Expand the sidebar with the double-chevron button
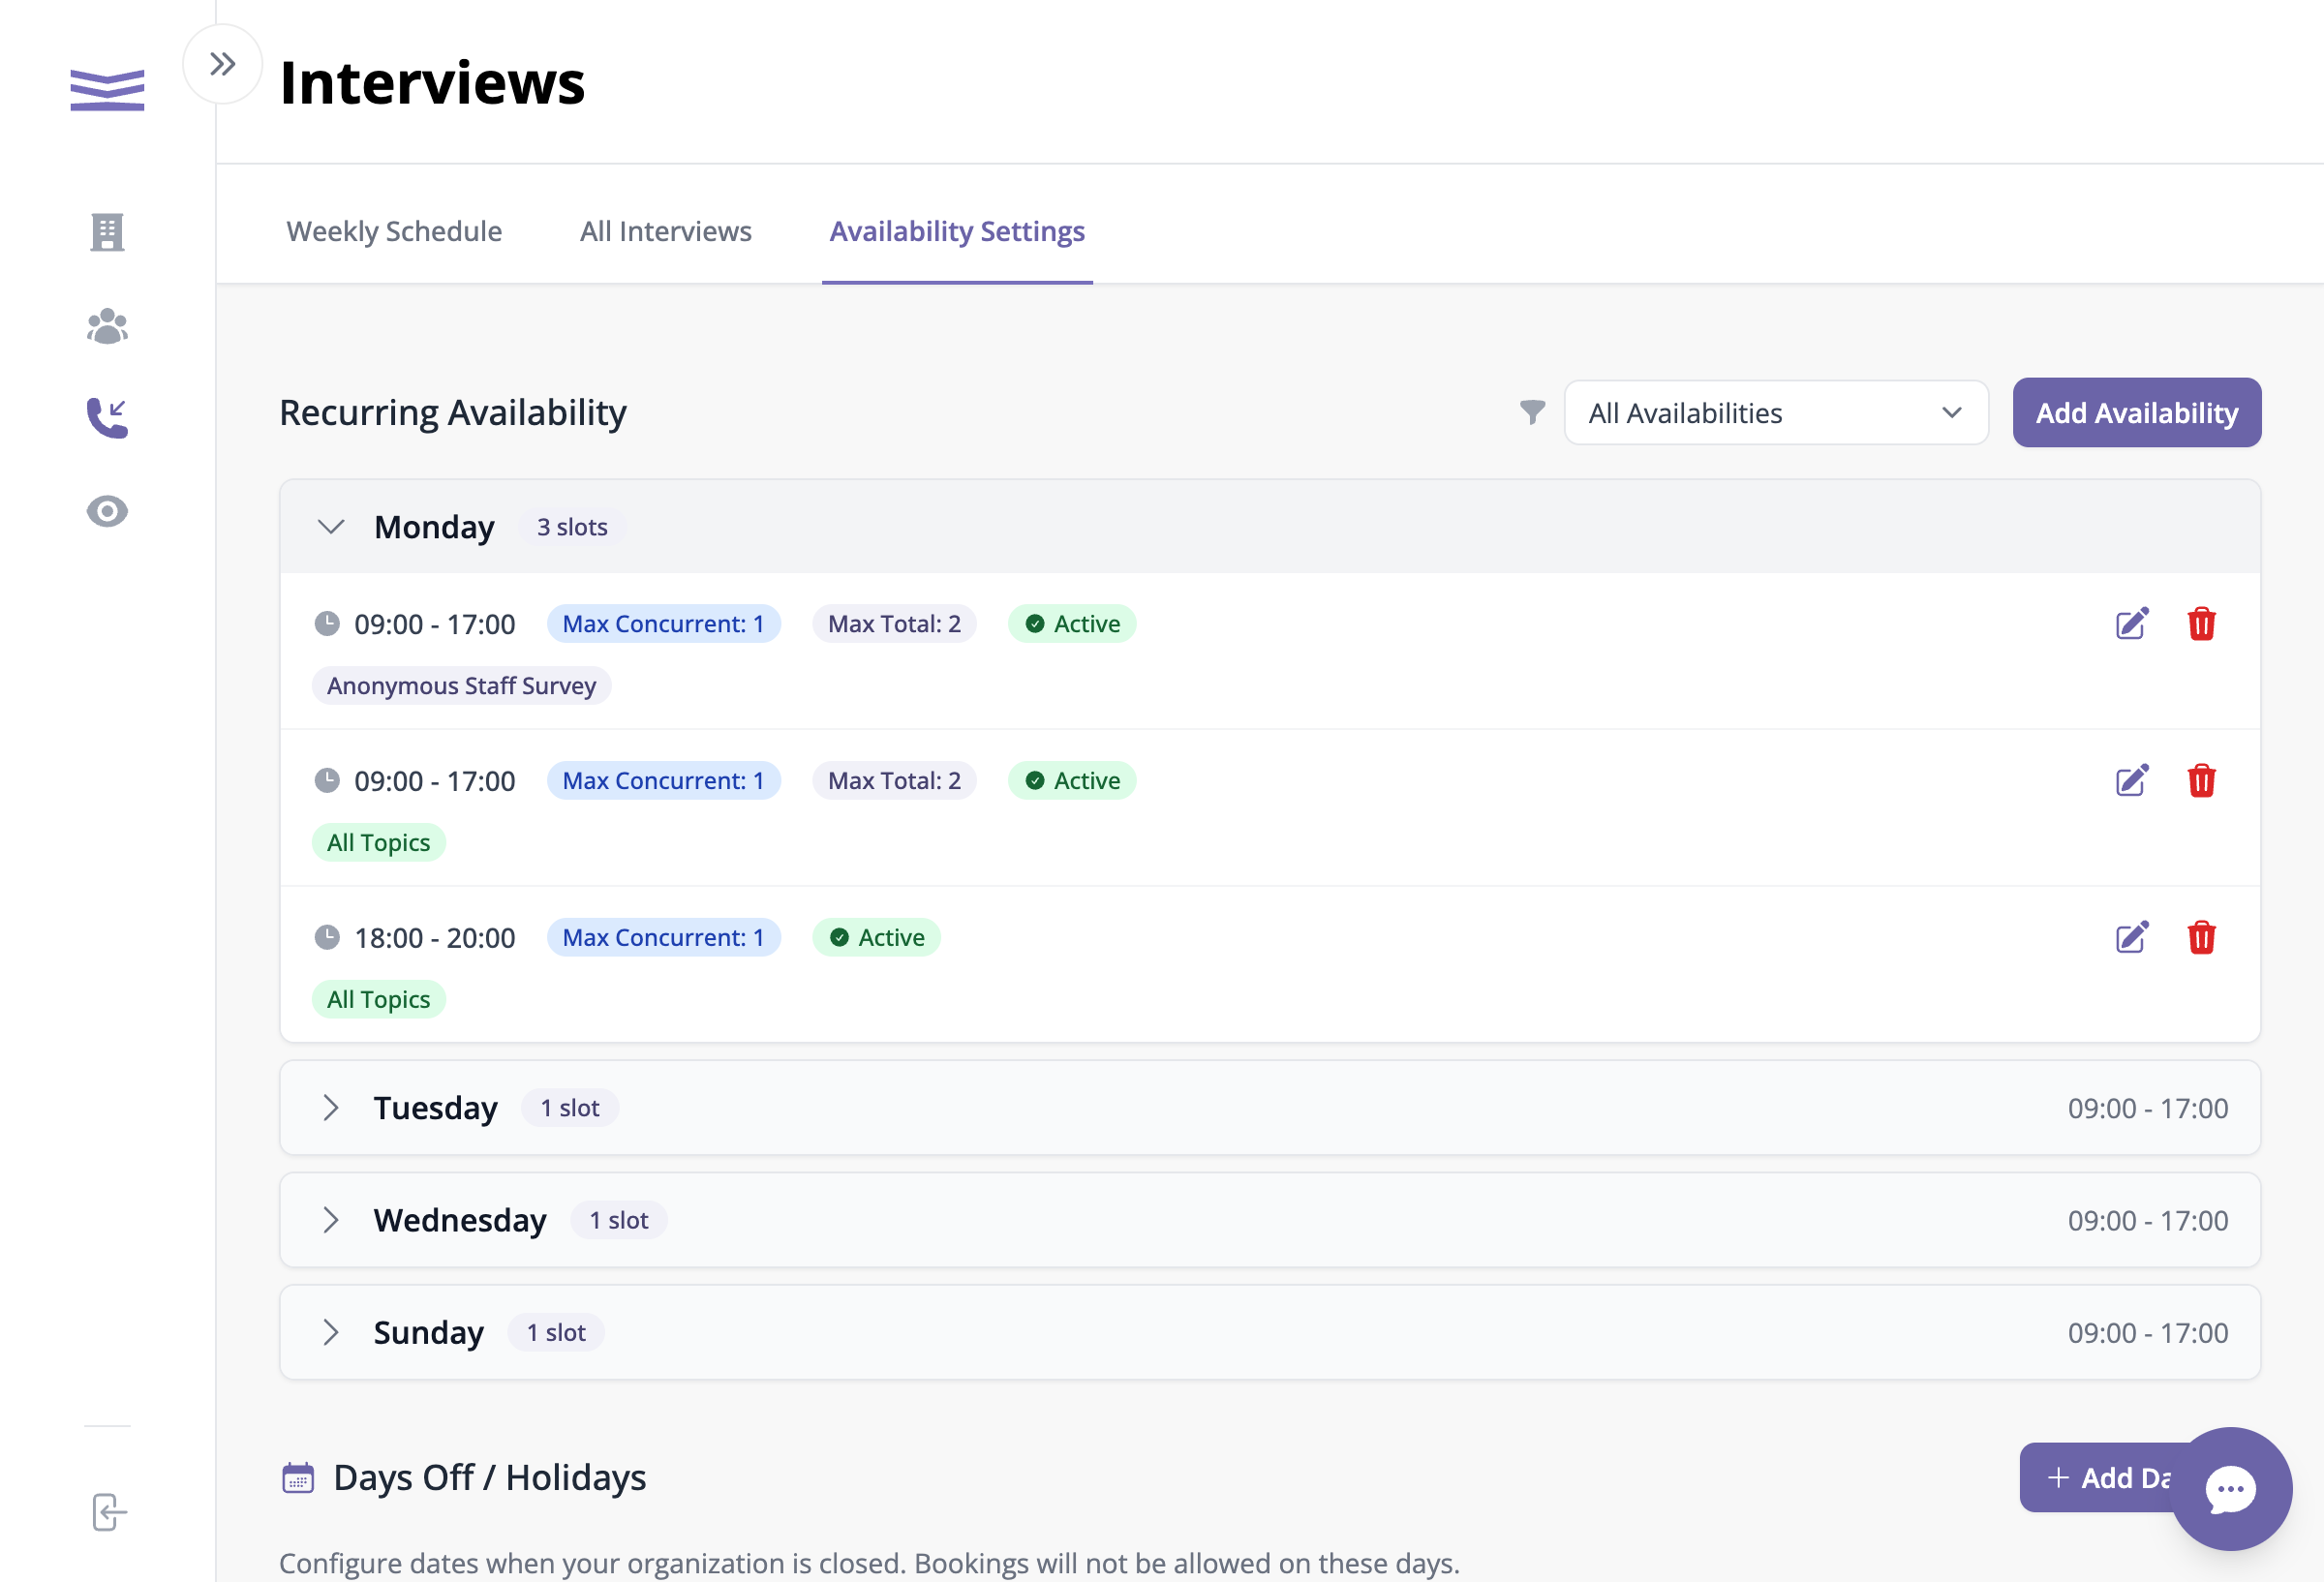This screenshot has width=2324, height=1582. click(x=222, y=64)
